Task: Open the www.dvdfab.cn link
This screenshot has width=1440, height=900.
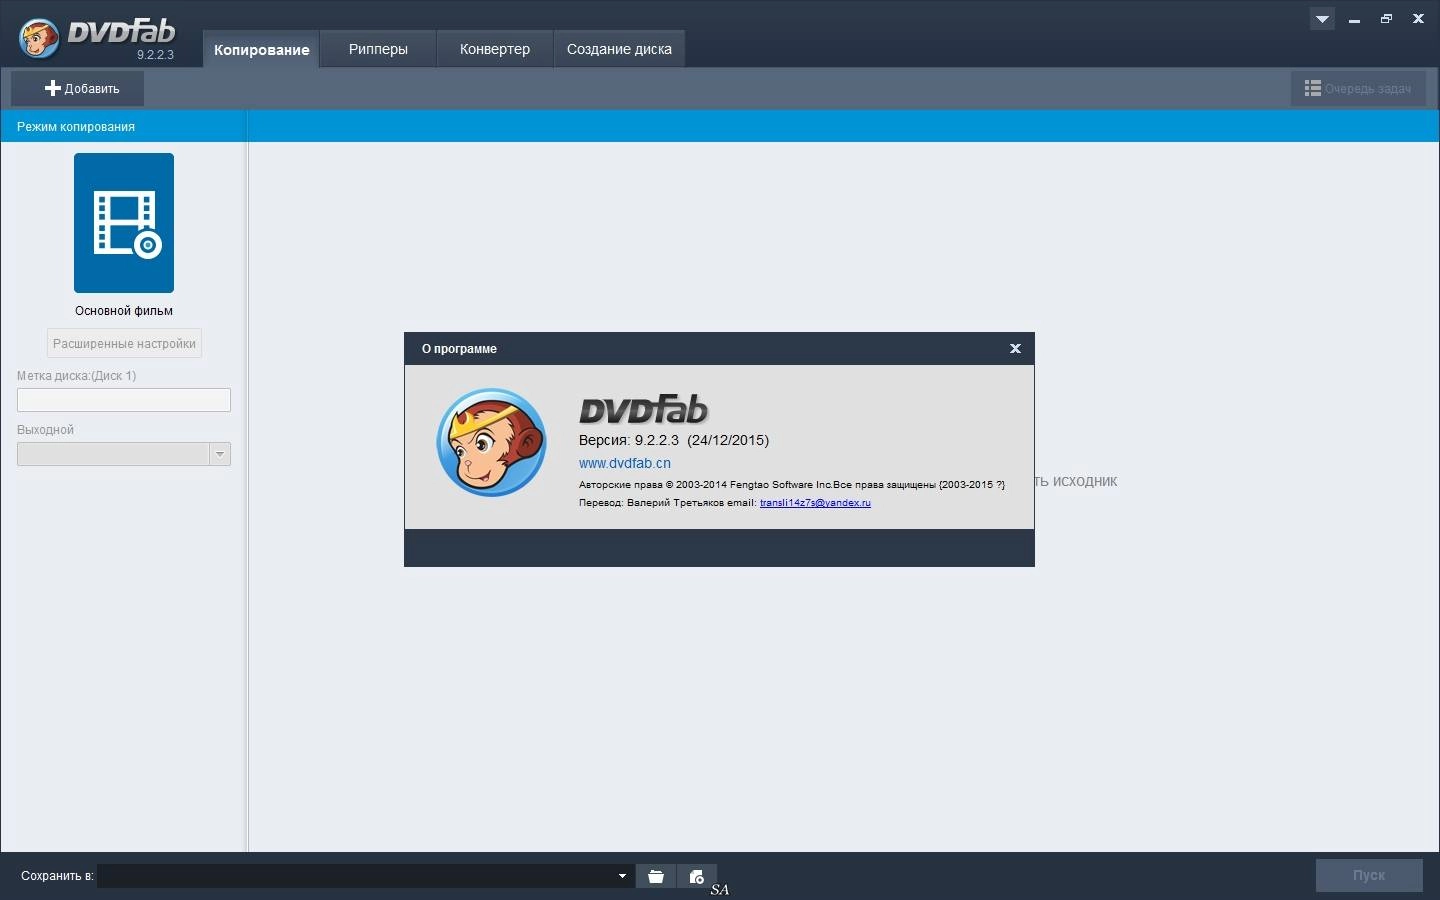Action: [x=625, y=463]
